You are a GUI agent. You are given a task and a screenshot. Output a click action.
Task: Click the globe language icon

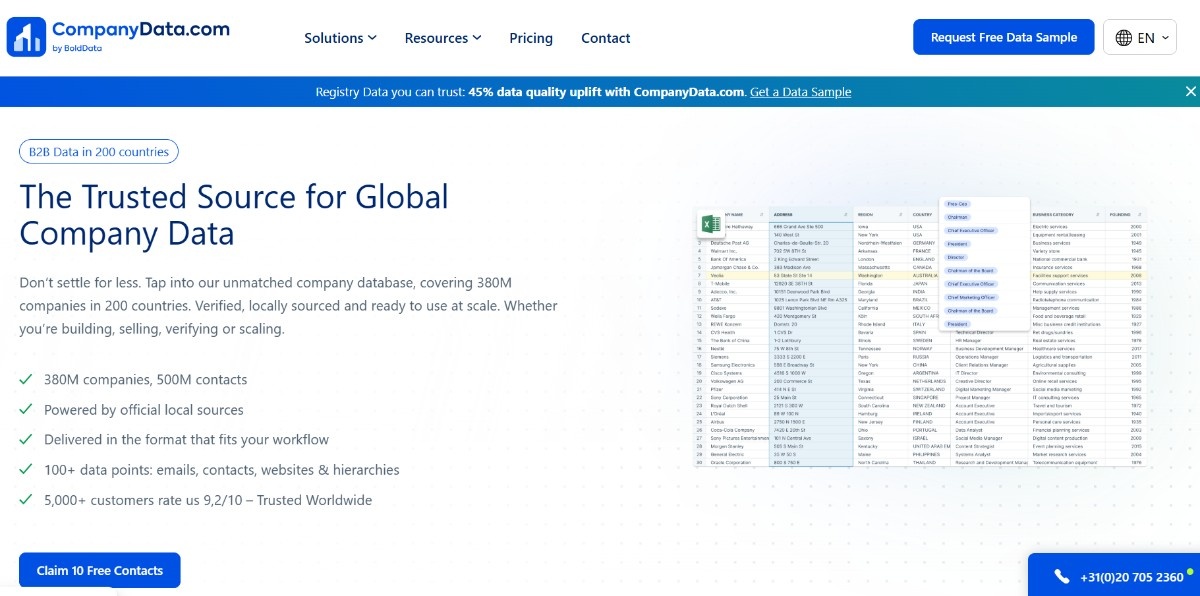click(x=1123, y=38)
